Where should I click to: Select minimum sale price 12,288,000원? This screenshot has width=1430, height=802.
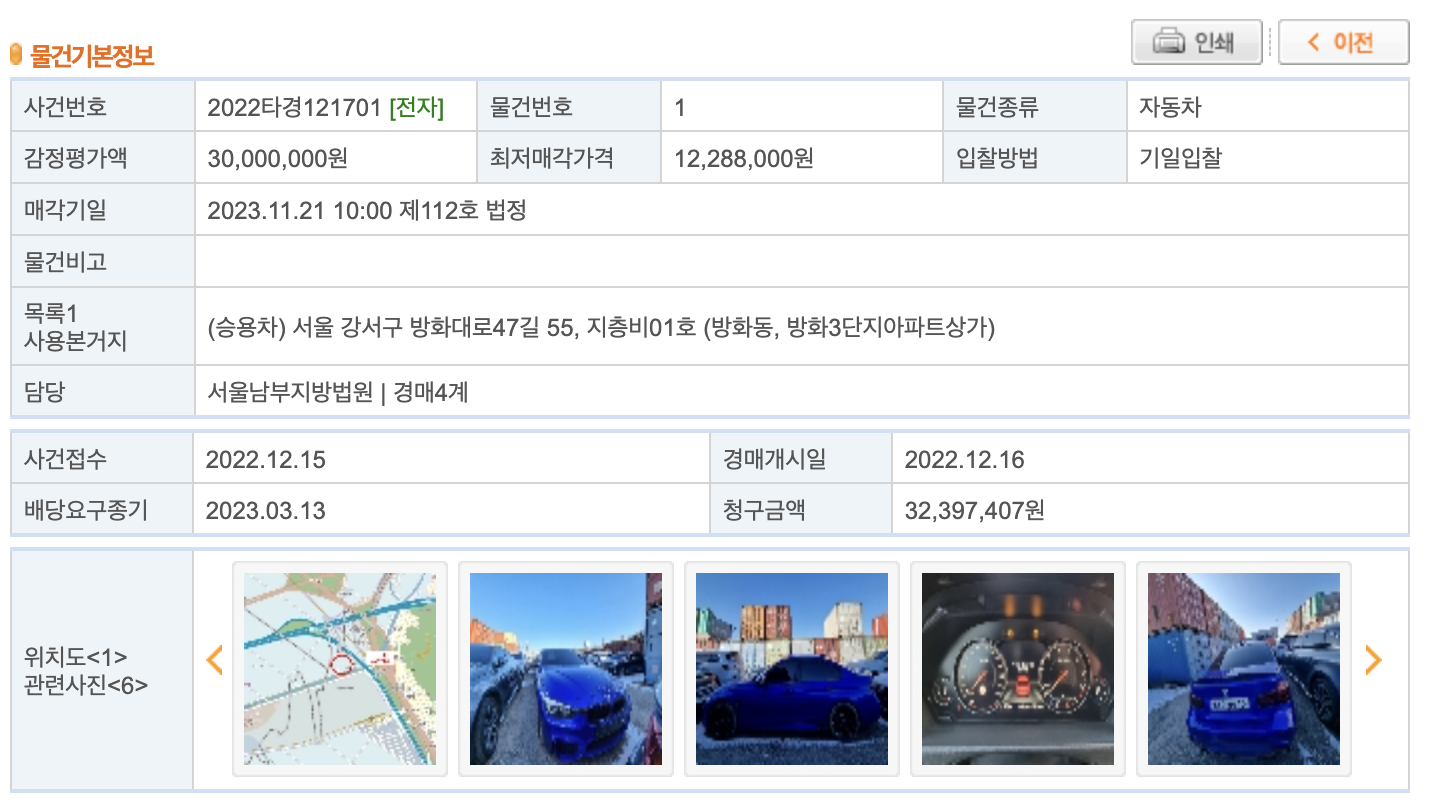[744, 158]
